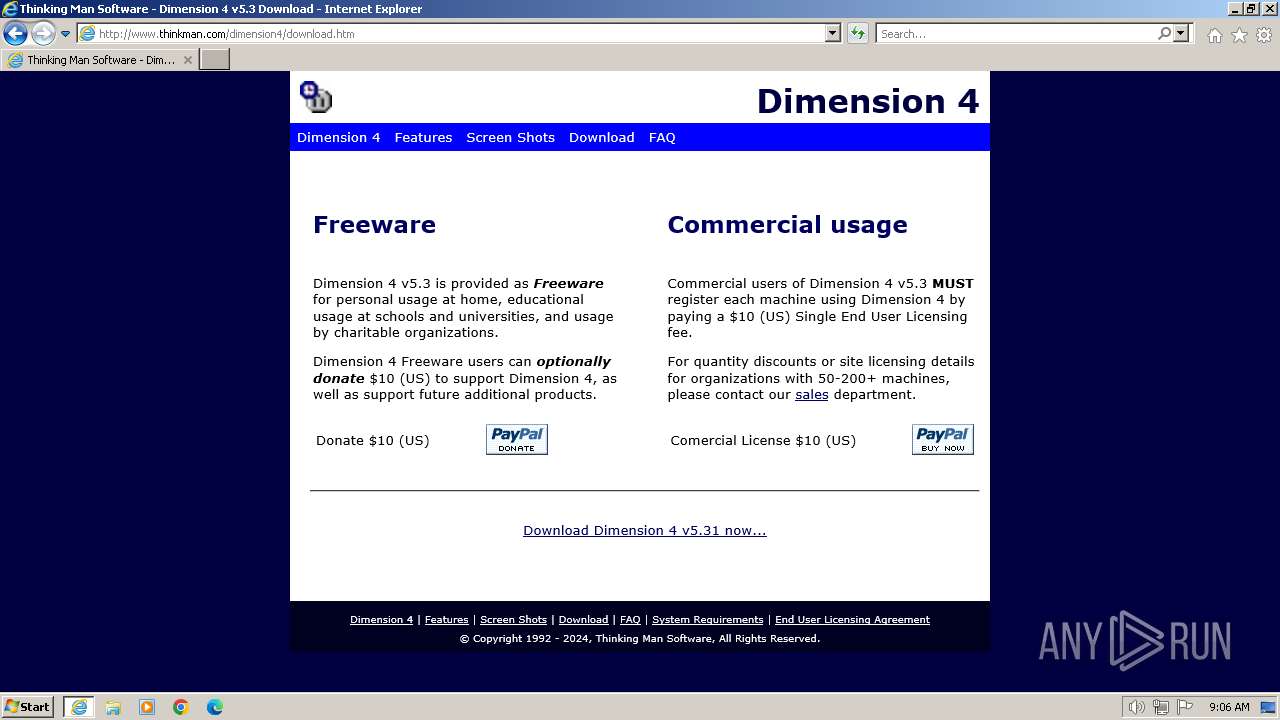Open FAQ in blue nav bar
This screenshot has height=720, width=1280.
(x=662, y=137)
